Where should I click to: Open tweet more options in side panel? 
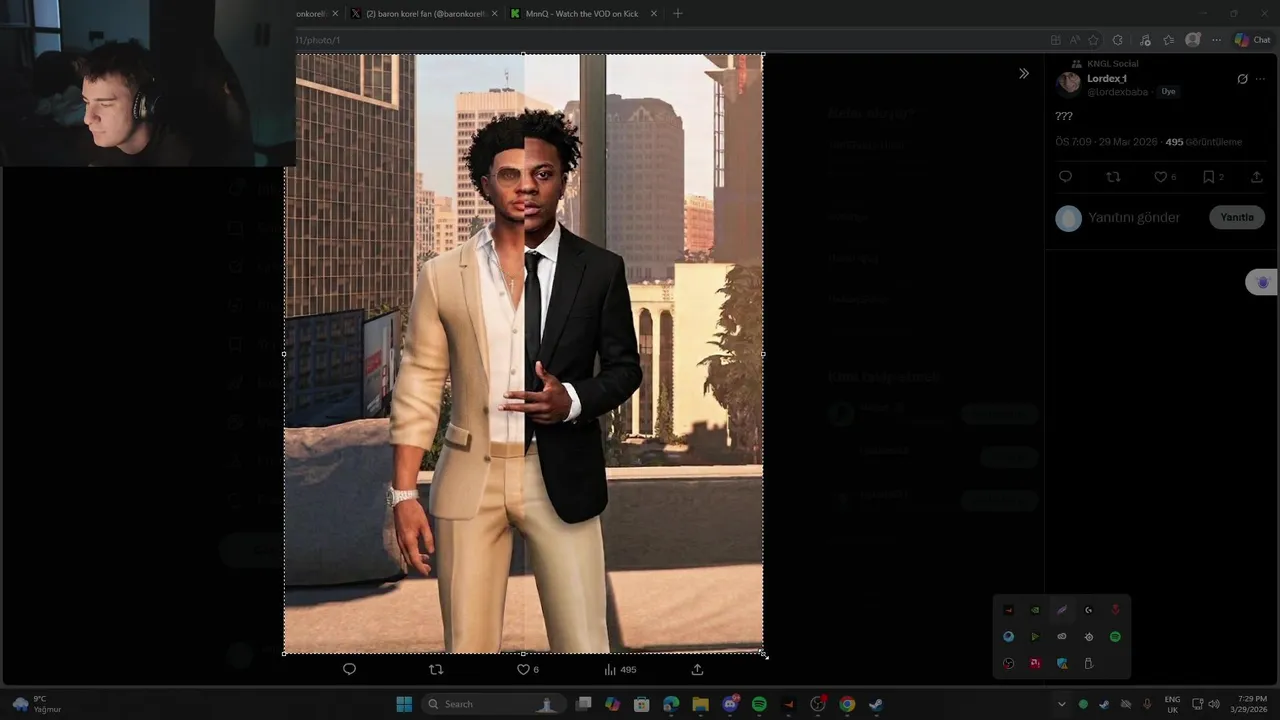(x=1262, y=79)
